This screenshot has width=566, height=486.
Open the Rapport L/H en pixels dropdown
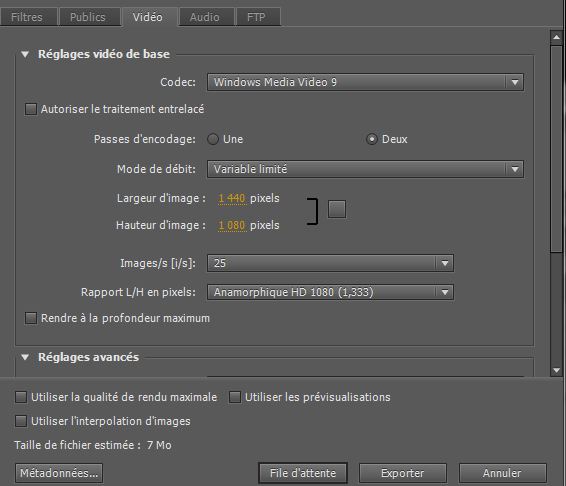(330, 292)
